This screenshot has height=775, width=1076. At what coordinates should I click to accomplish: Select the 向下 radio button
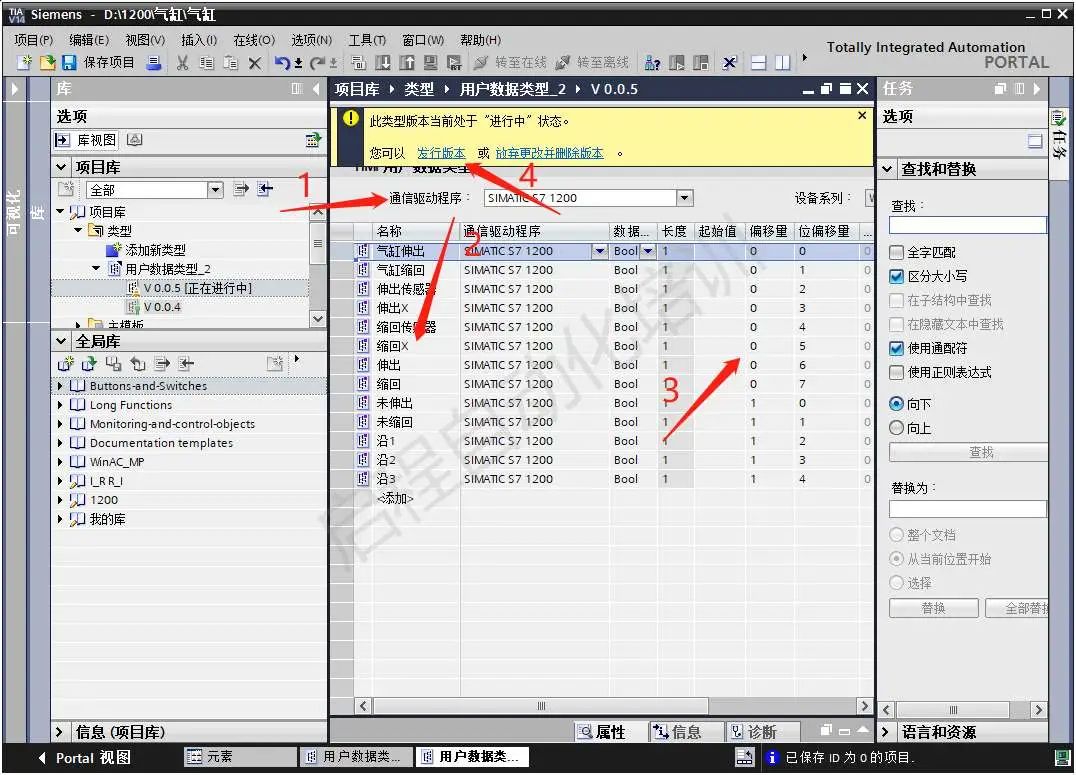(x=896, y=404)
